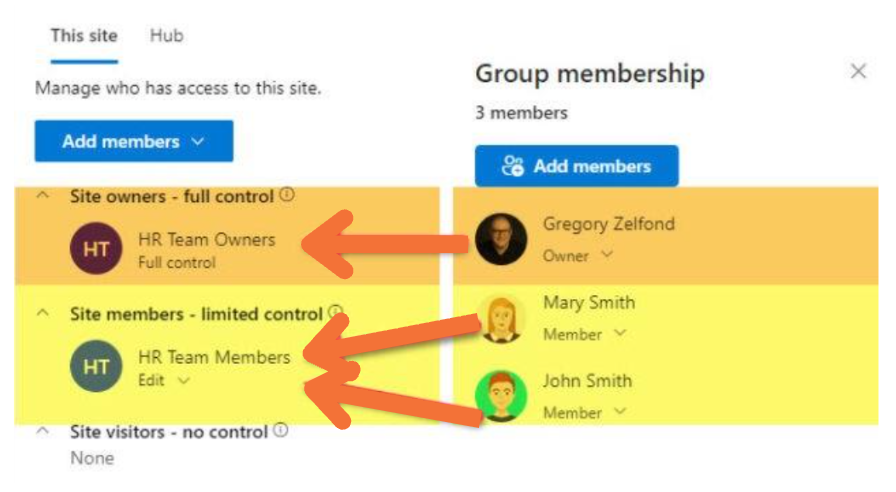
Task: Collapse the Site owners section
Action: [x=43, y=196]
